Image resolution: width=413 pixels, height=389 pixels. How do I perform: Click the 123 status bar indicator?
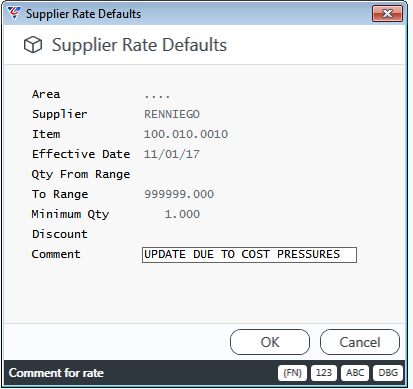(324, 373)
